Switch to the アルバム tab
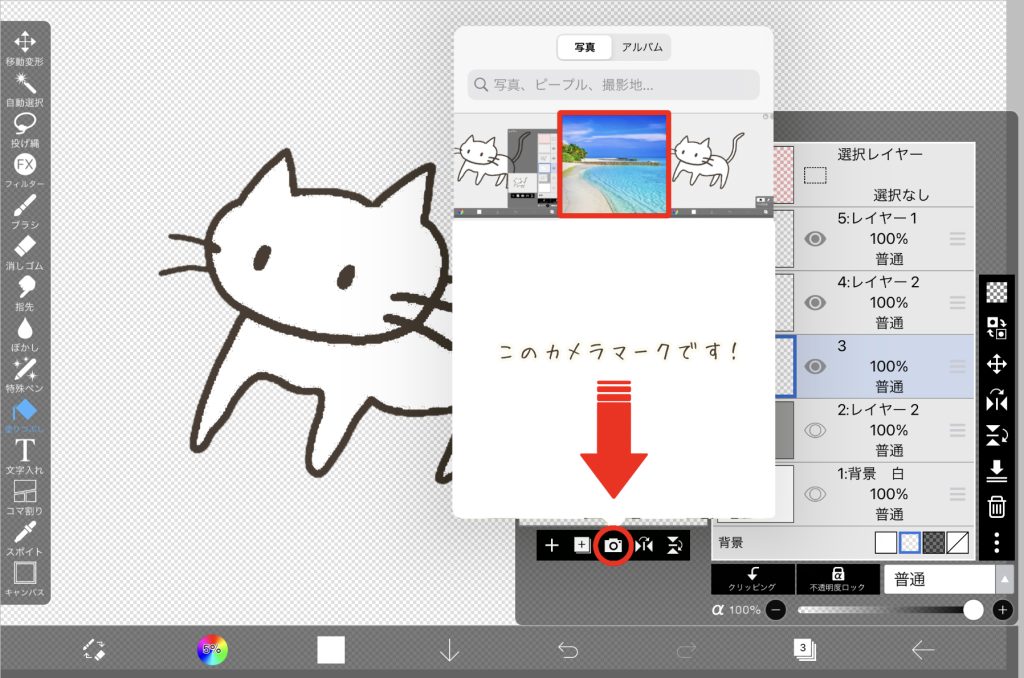The image size is (1024, 678). [641, 47]
